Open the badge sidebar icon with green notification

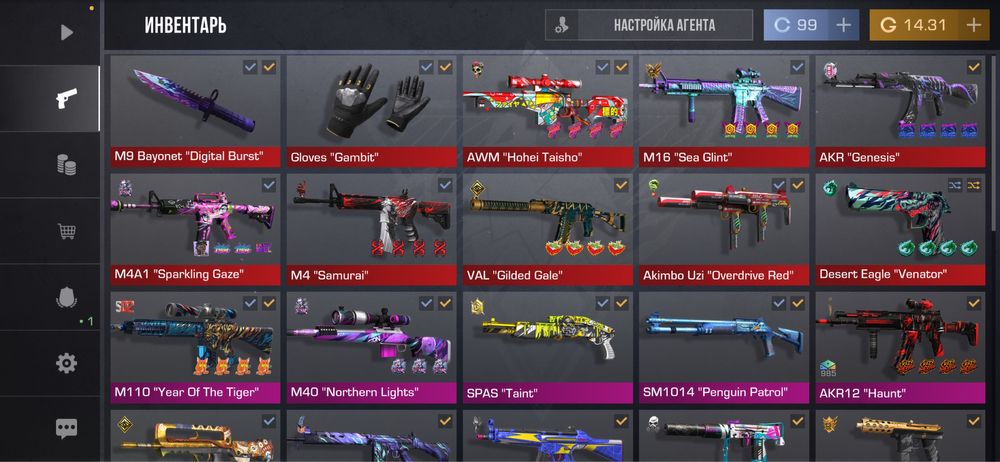coord(66,297)
